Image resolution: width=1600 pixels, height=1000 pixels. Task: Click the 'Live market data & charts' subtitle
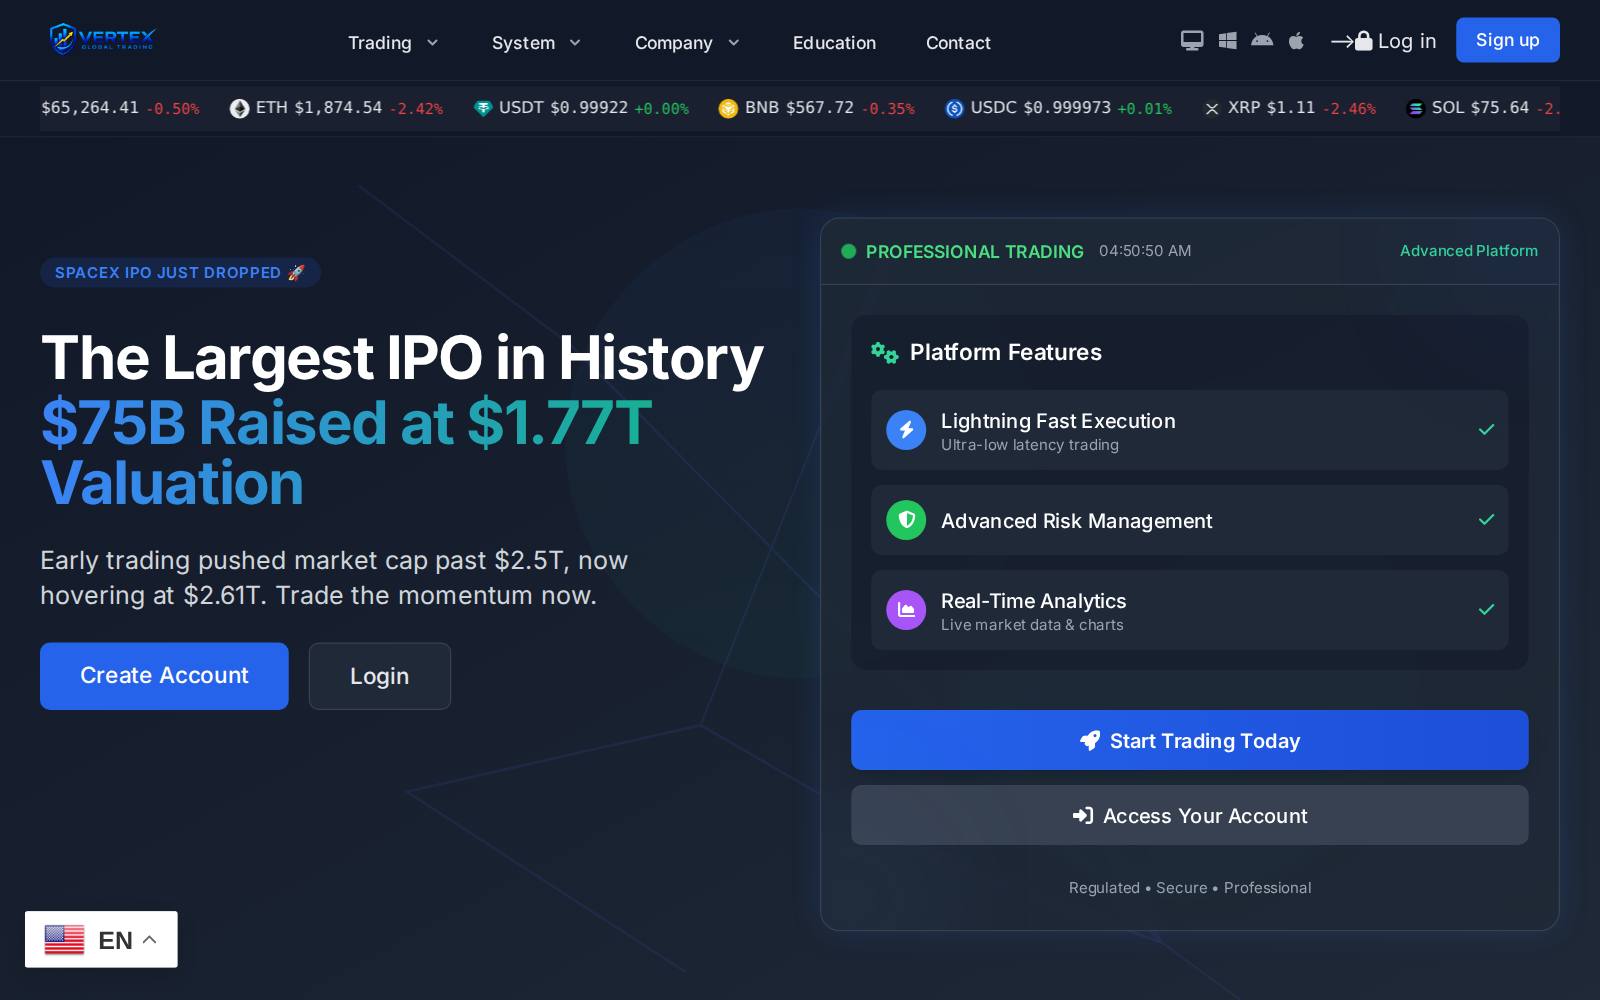click(x=1032, y=625)
